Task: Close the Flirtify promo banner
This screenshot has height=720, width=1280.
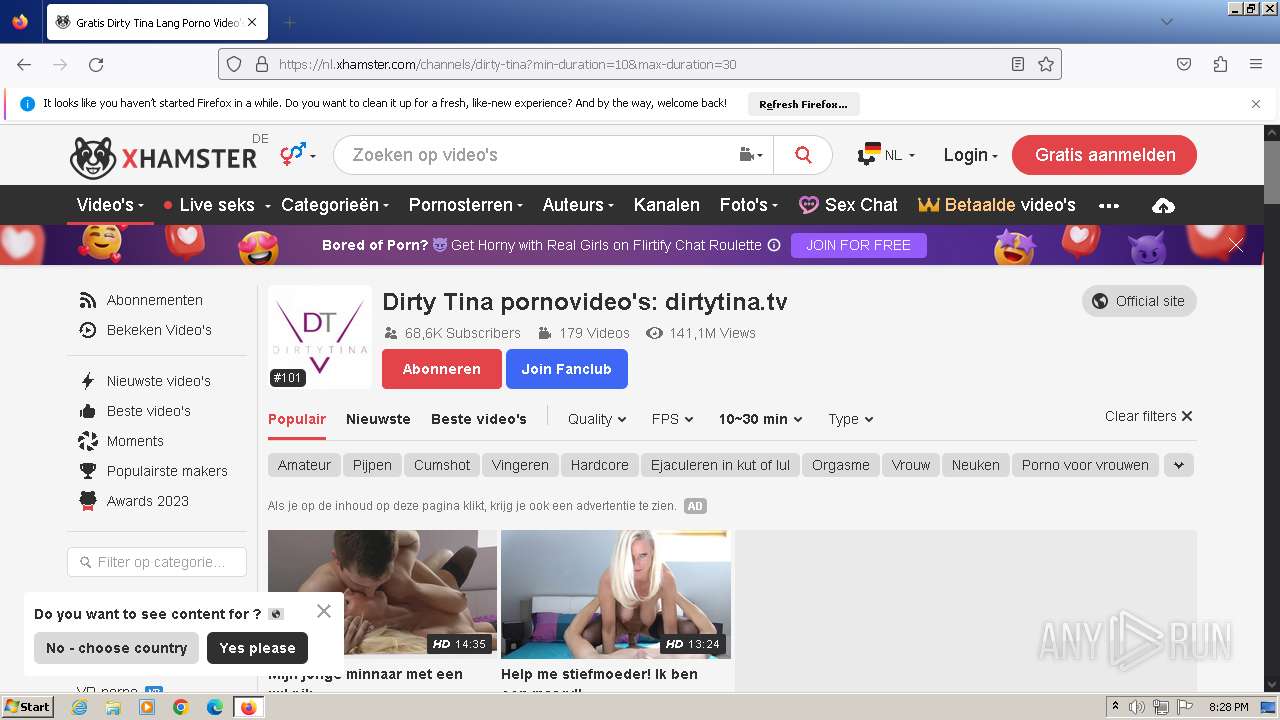Action: [x=1236, y=245]
